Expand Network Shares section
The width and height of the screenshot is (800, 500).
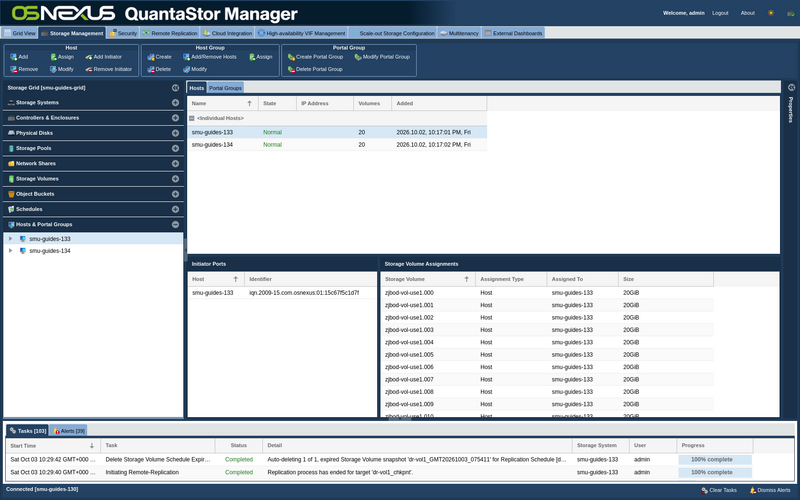[x=176, y=164]
